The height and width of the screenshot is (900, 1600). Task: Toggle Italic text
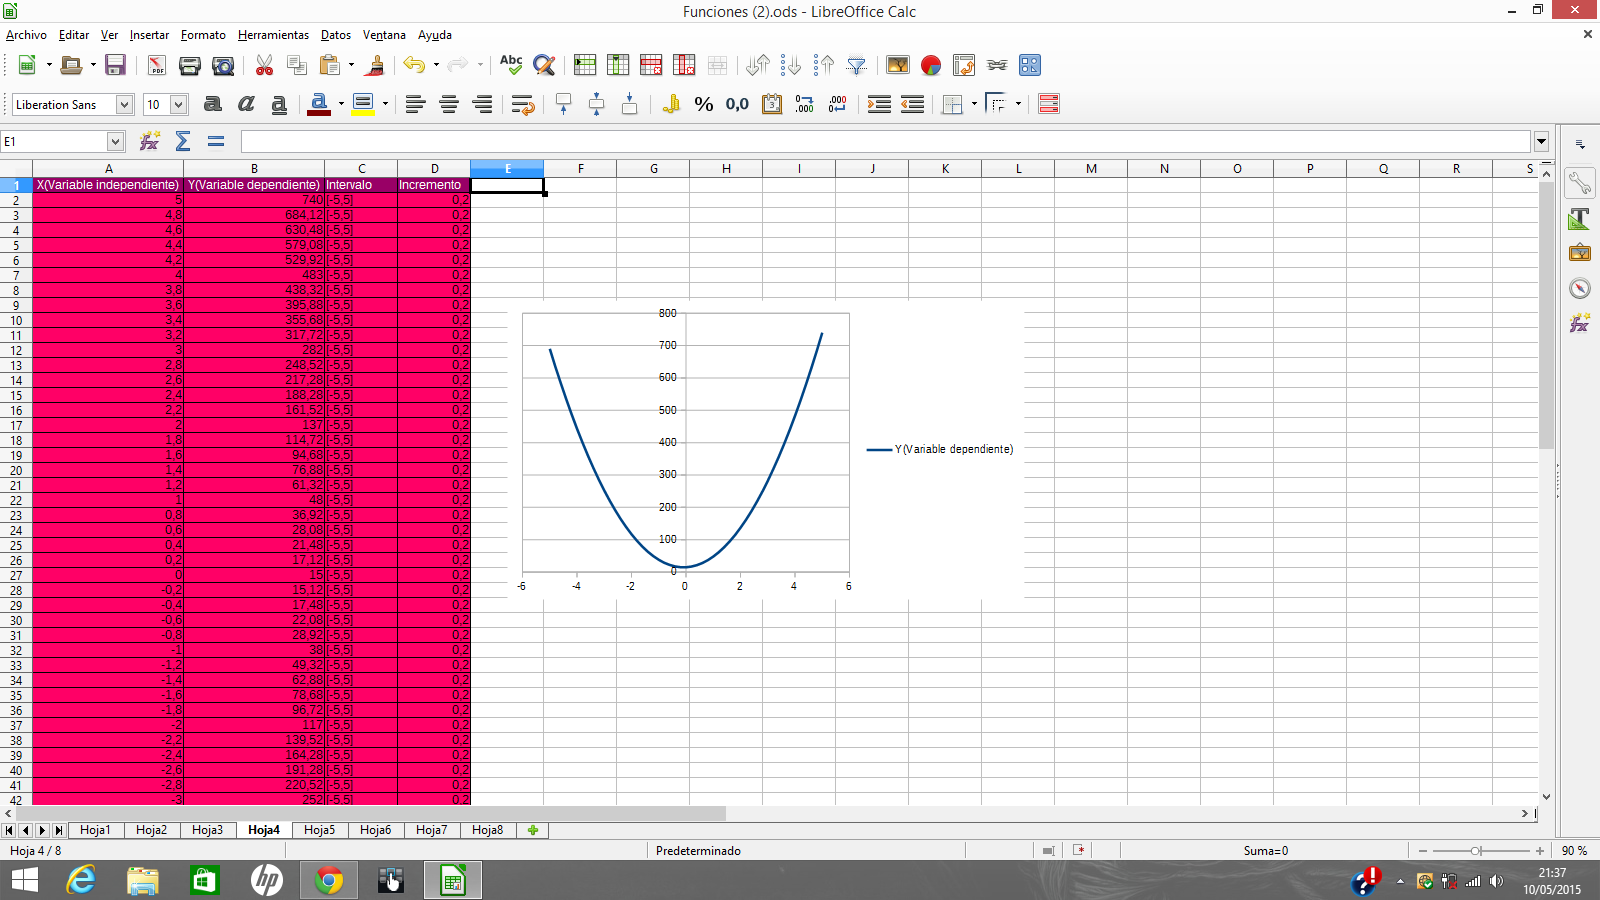[x=246, y=104]
